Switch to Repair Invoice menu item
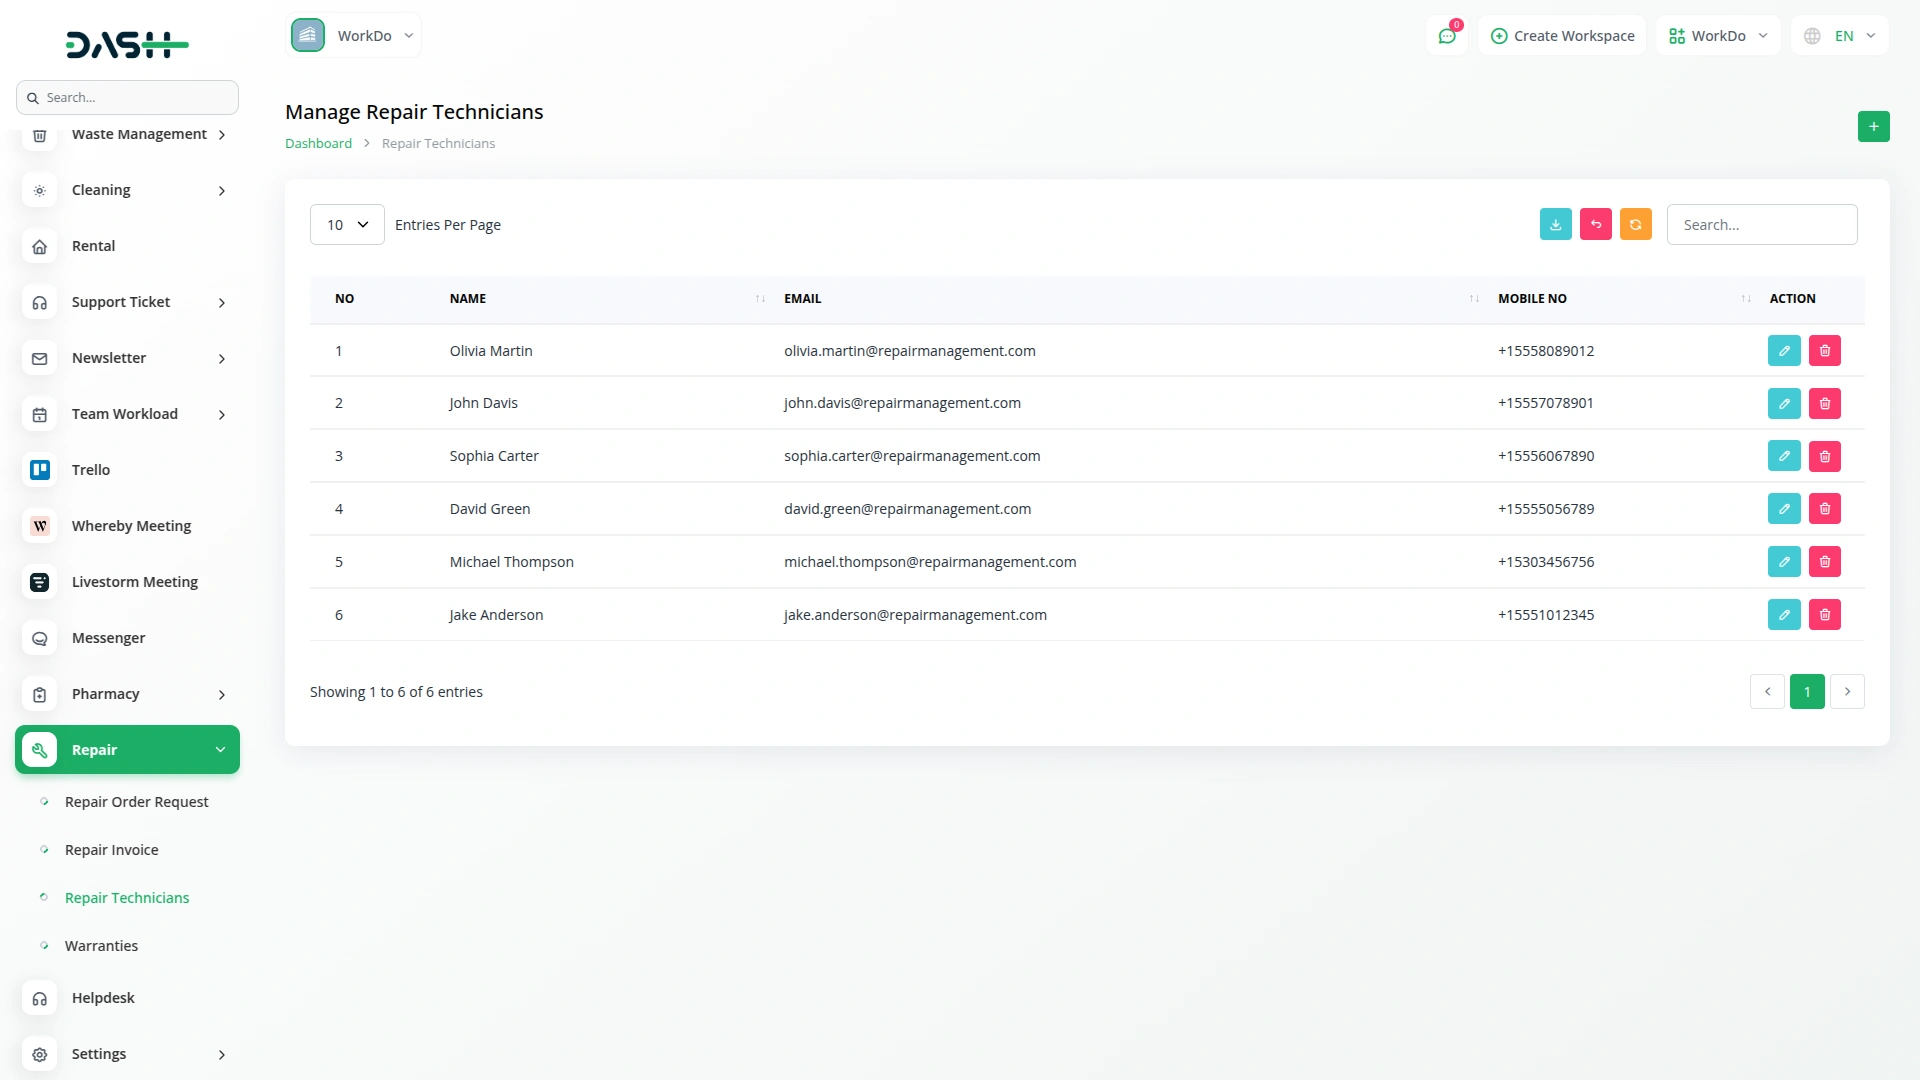The height and width of the screenshot is (1080, 1920). point(110,849)
